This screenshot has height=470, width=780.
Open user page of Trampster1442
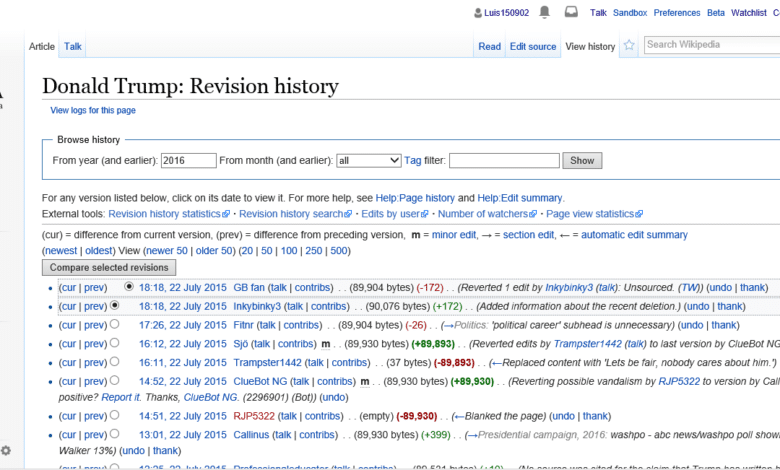tap(268, 363)
